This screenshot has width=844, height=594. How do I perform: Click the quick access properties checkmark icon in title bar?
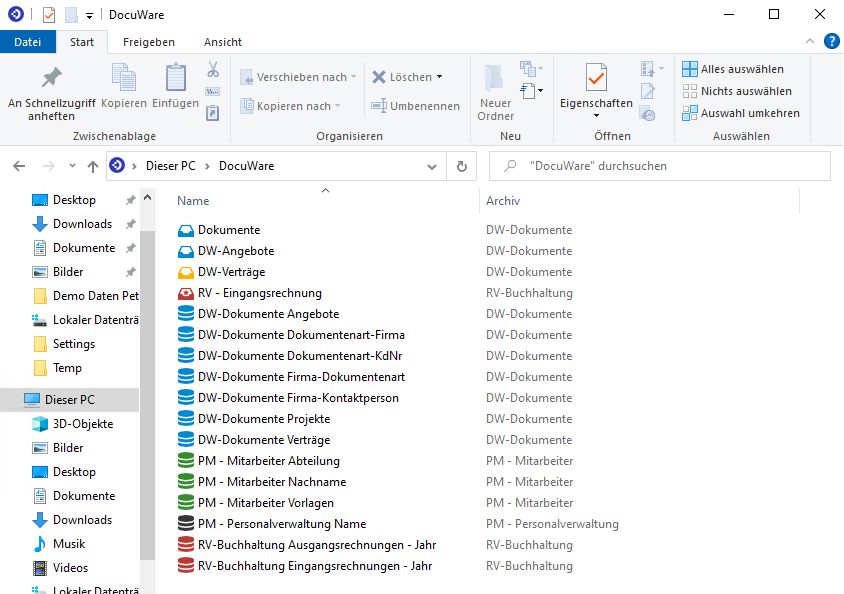49,15
